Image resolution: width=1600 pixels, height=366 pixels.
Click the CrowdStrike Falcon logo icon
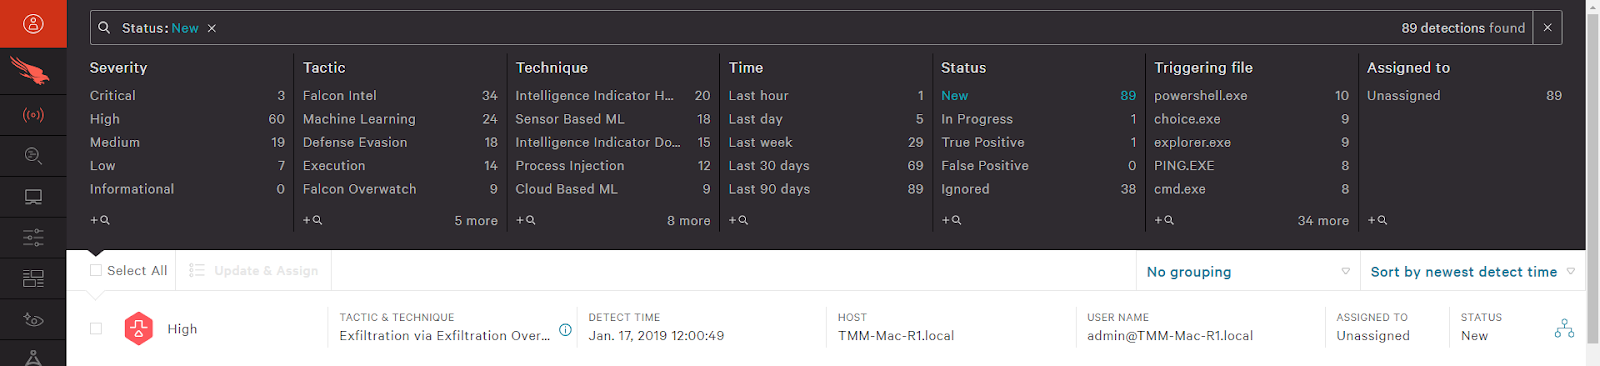[33, 71]
